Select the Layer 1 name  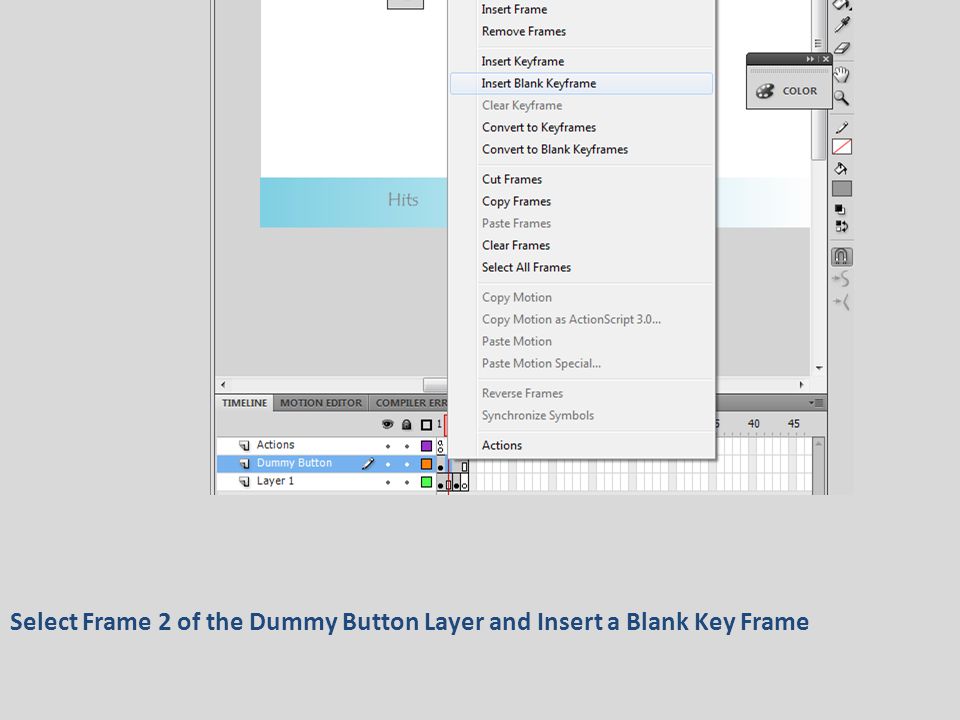(x=275, y=482)
